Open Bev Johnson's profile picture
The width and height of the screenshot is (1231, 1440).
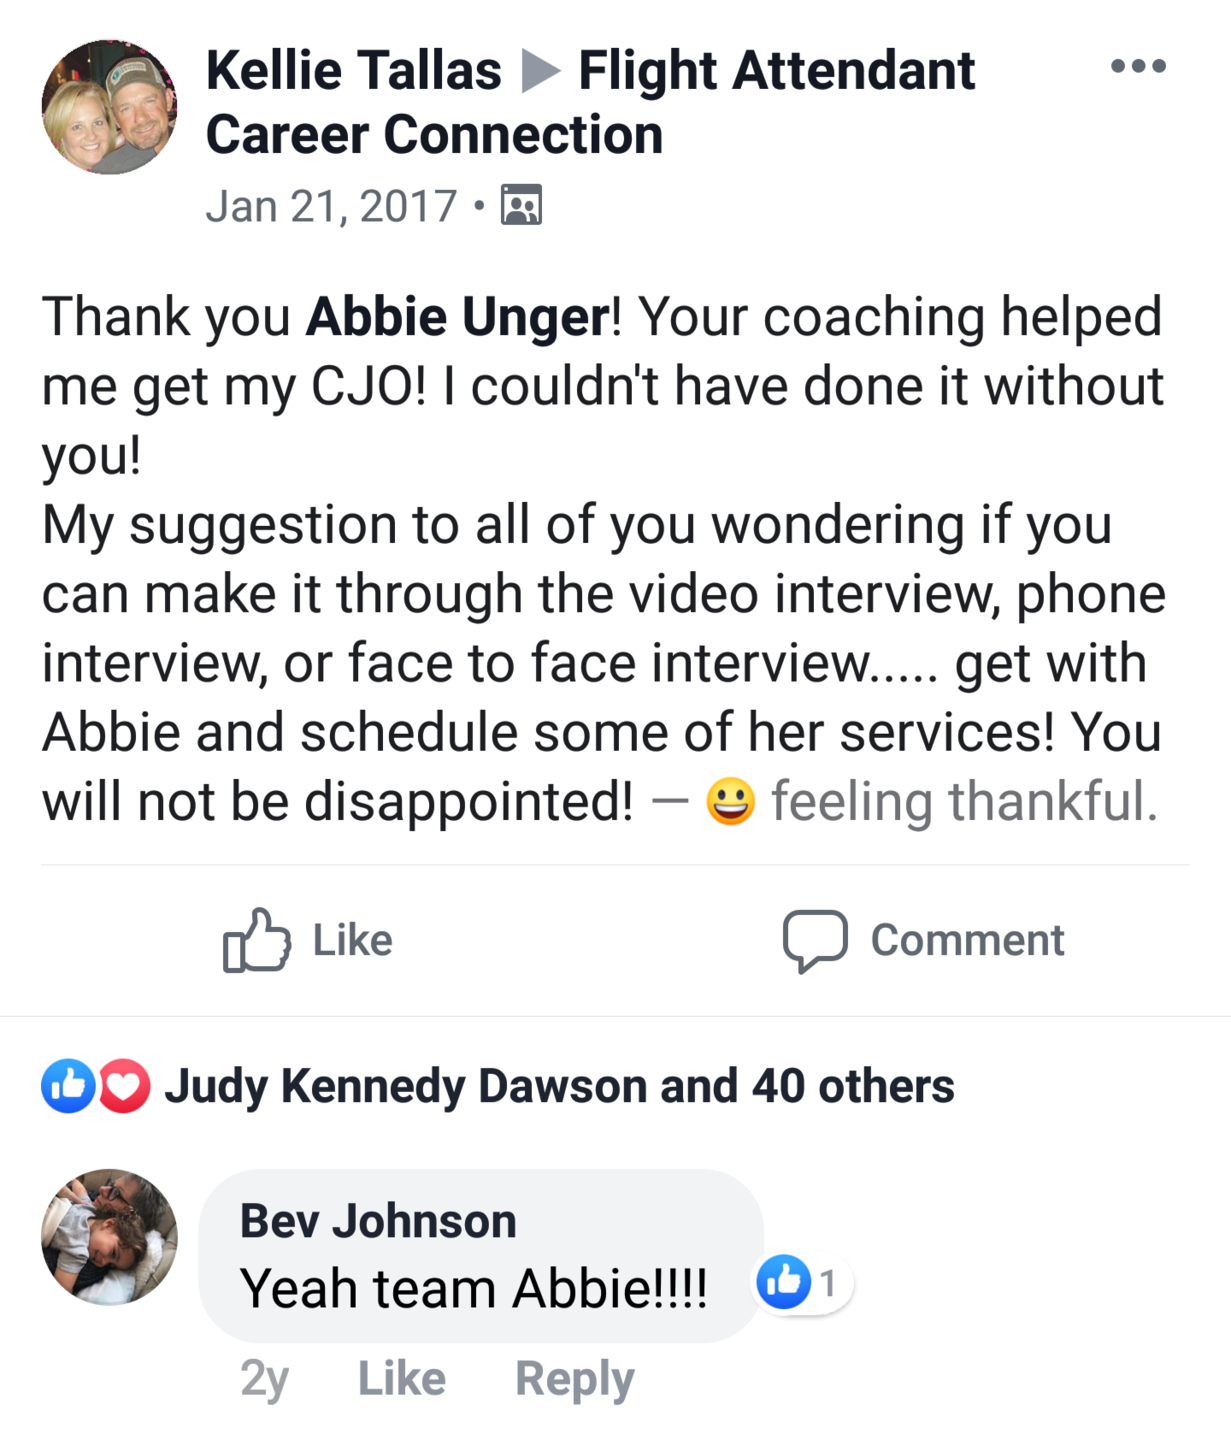109,1237
